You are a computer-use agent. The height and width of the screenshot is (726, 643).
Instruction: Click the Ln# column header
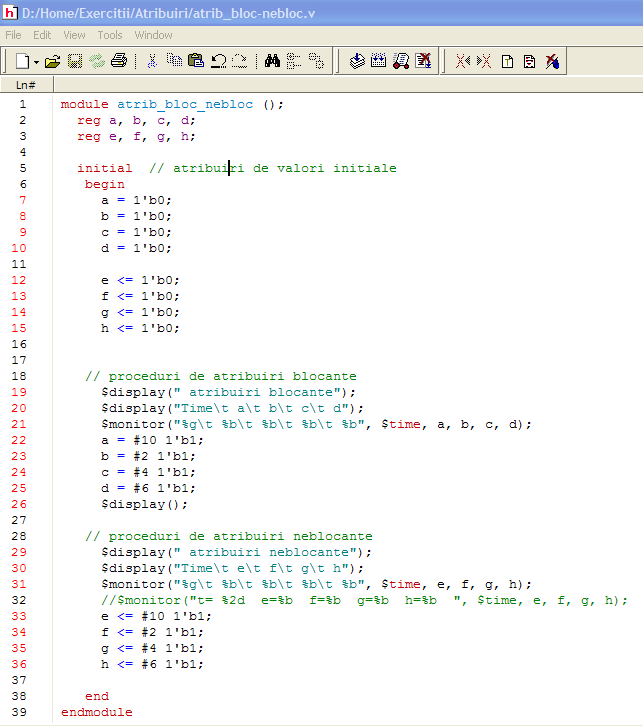26,85
